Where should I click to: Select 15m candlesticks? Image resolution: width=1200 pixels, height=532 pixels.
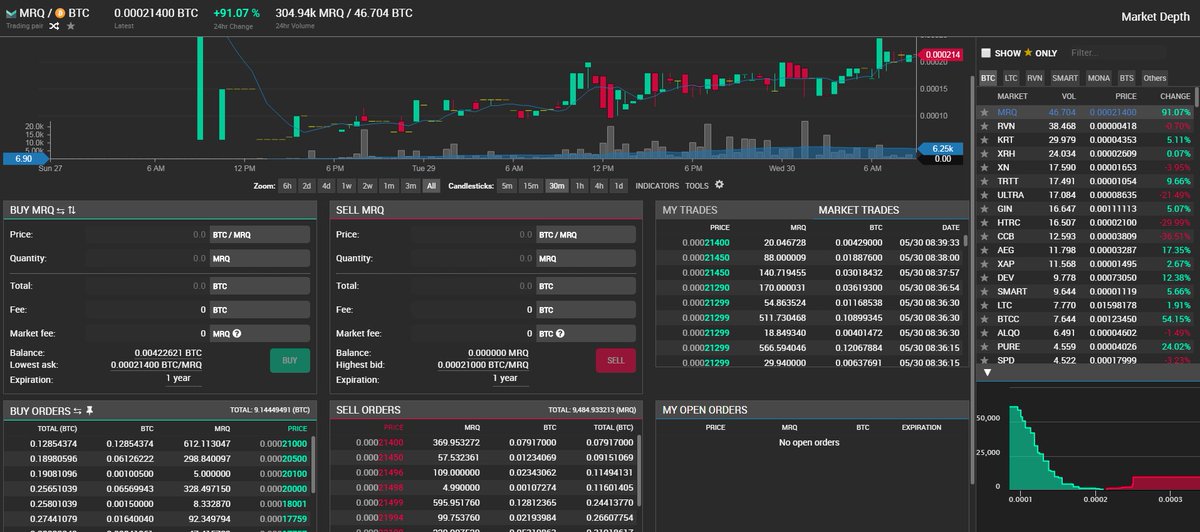531,185
